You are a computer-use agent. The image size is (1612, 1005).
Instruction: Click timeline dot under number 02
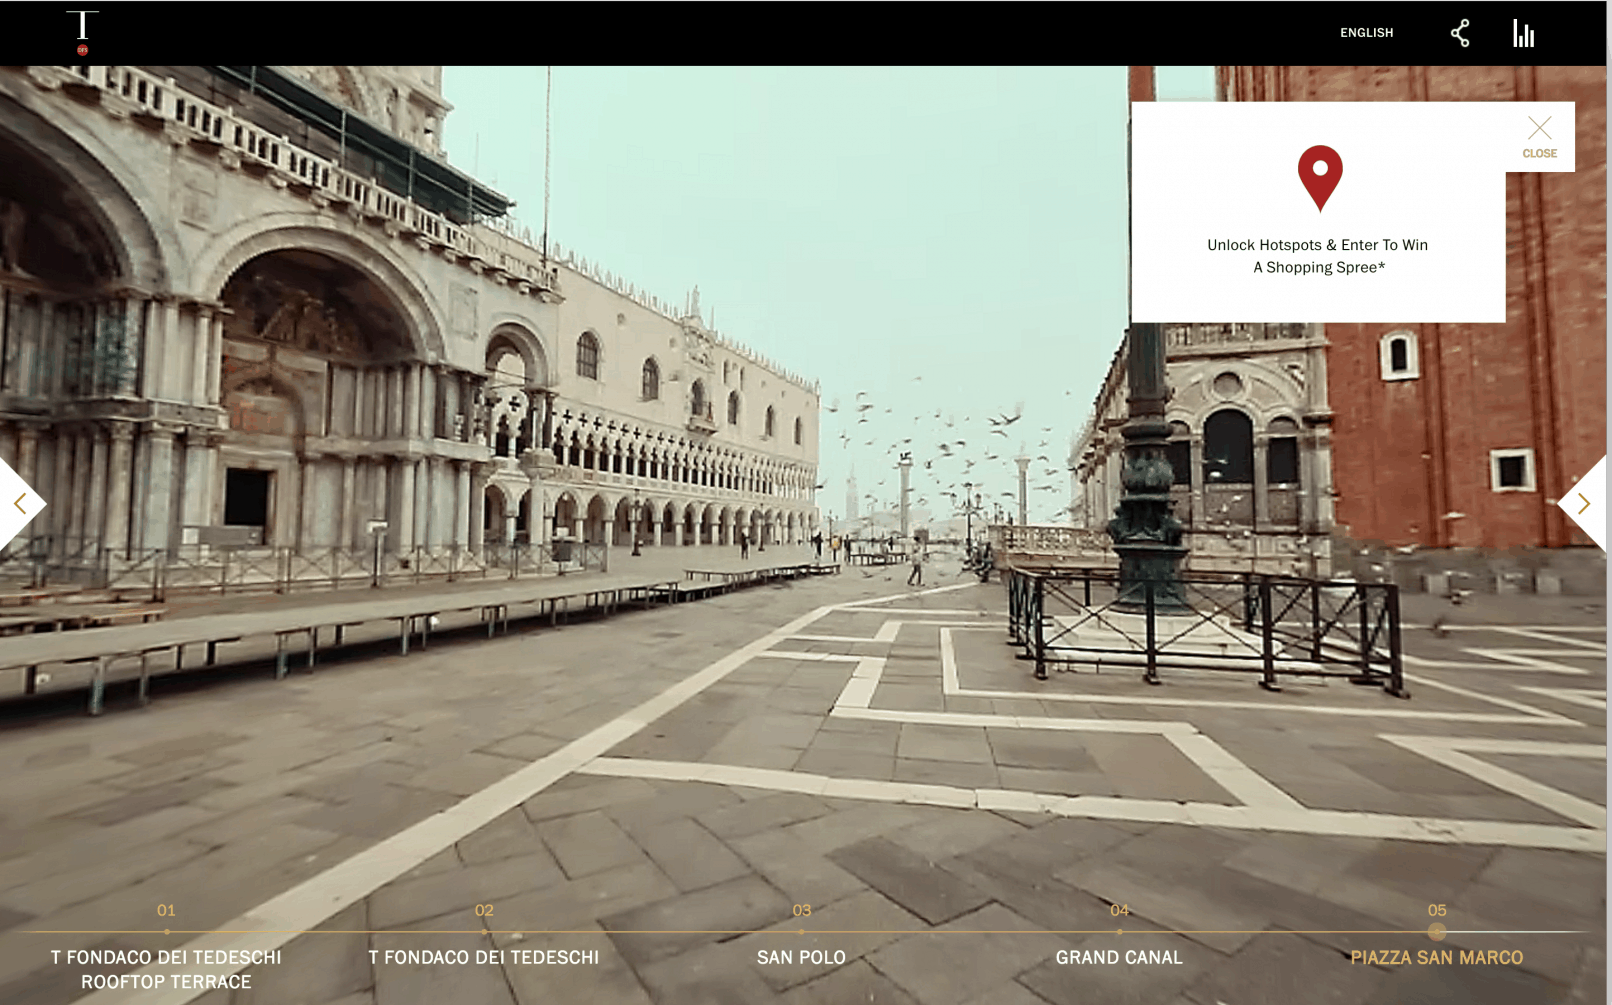[x=484, y=932]
